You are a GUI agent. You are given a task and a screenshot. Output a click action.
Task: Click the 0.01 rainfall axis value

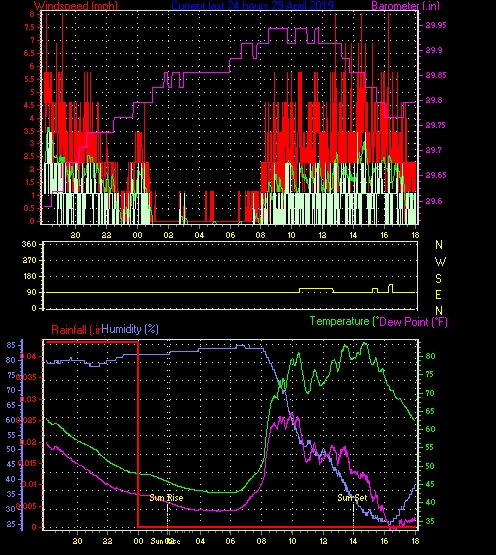29,484
